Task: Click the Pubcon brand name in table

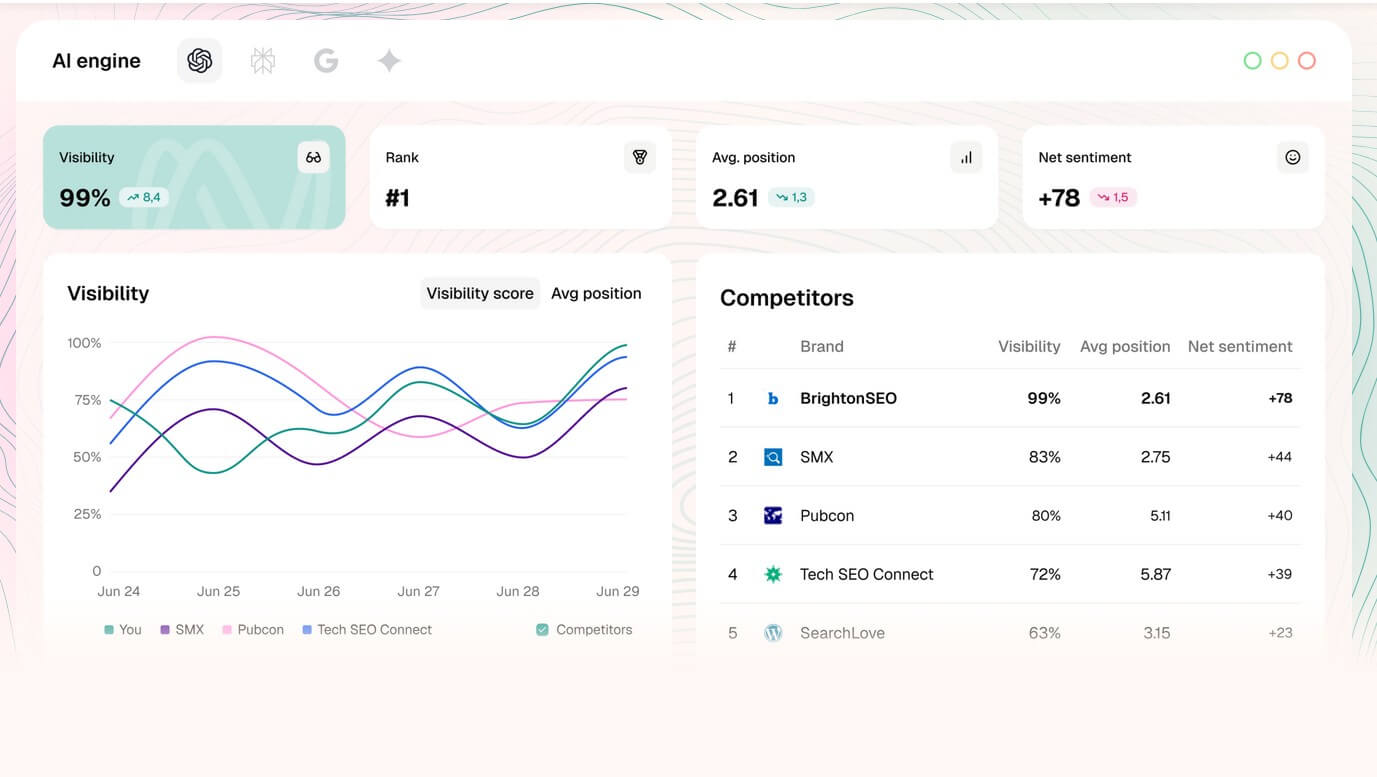Action: (827, 516)
